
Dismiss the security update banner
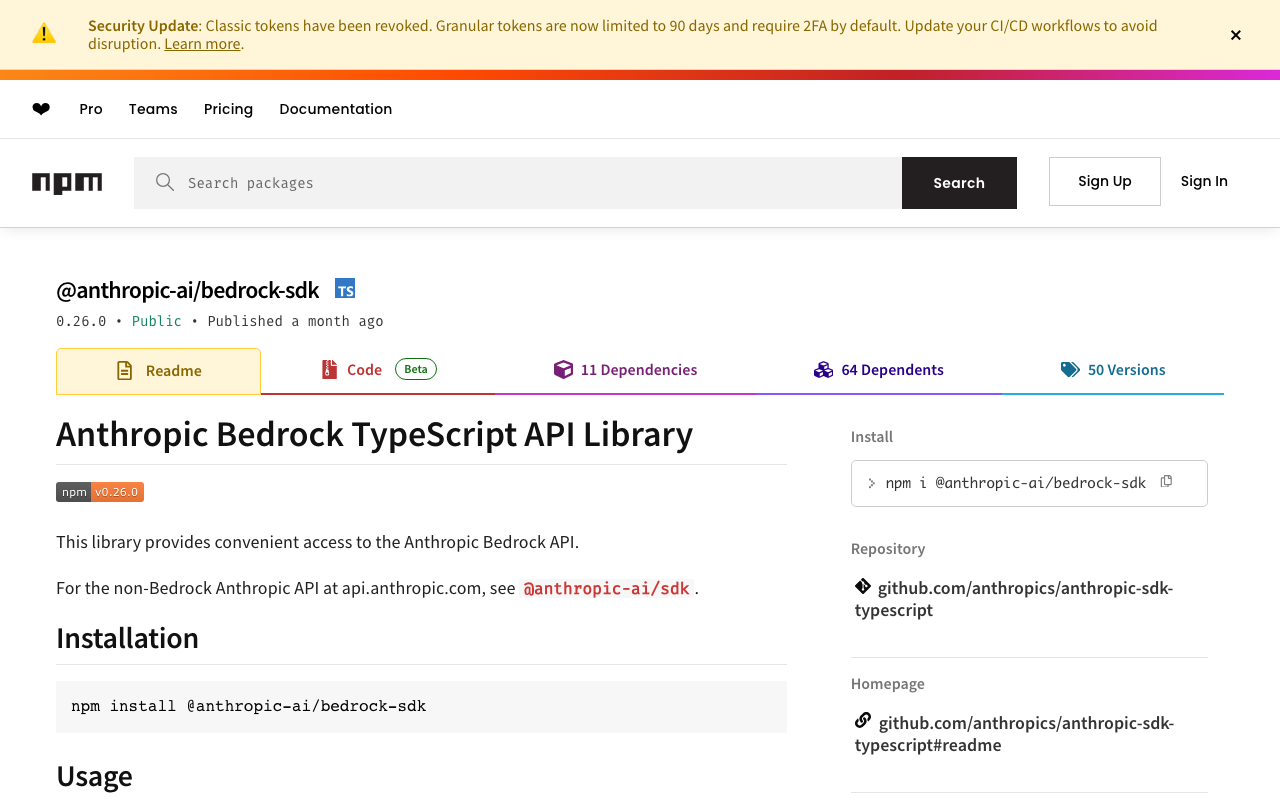(x=1236, y=35)
